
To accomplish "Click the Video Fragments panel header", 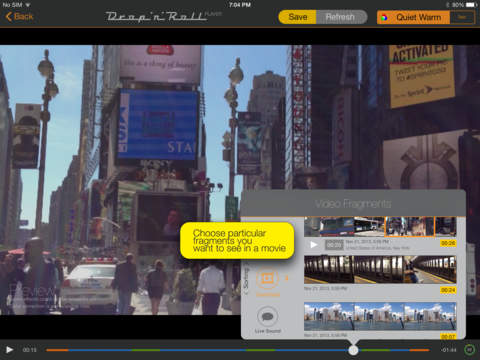I will pos(353,203).
